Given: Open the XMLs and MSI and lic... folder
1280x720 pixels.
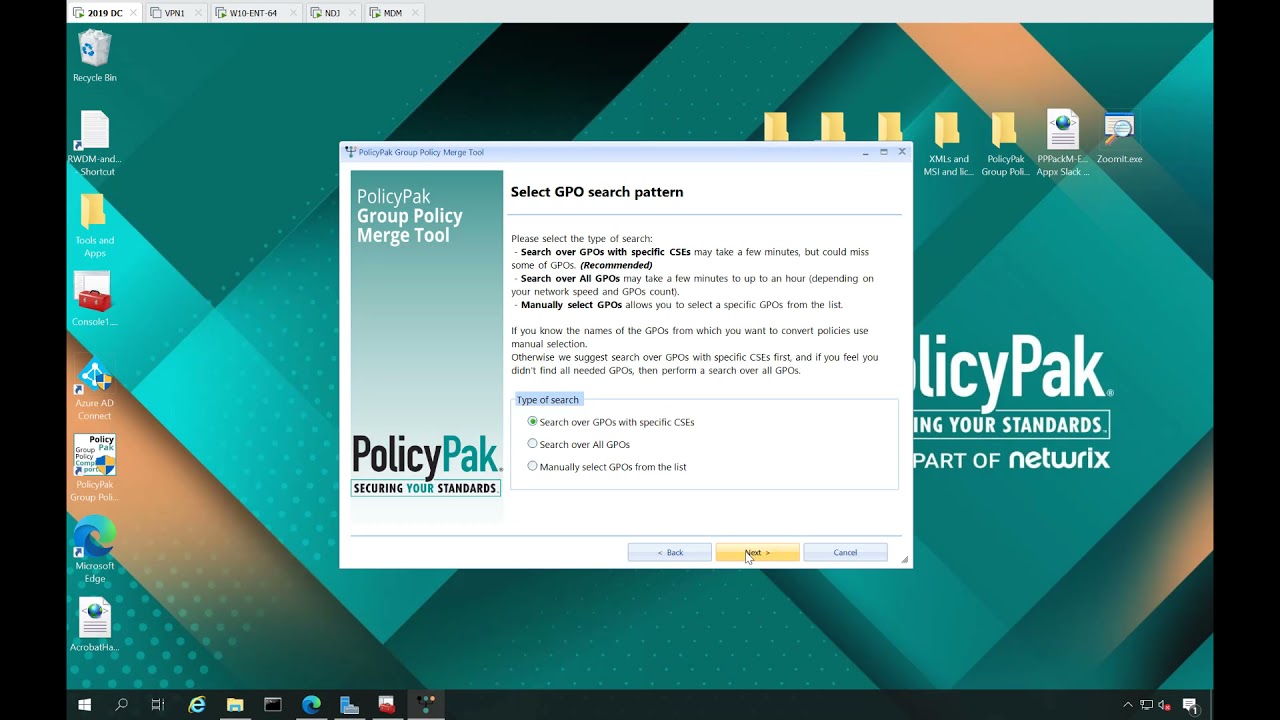Looking at the screenshot, I should pyautogui.click(x=946, y=144).
